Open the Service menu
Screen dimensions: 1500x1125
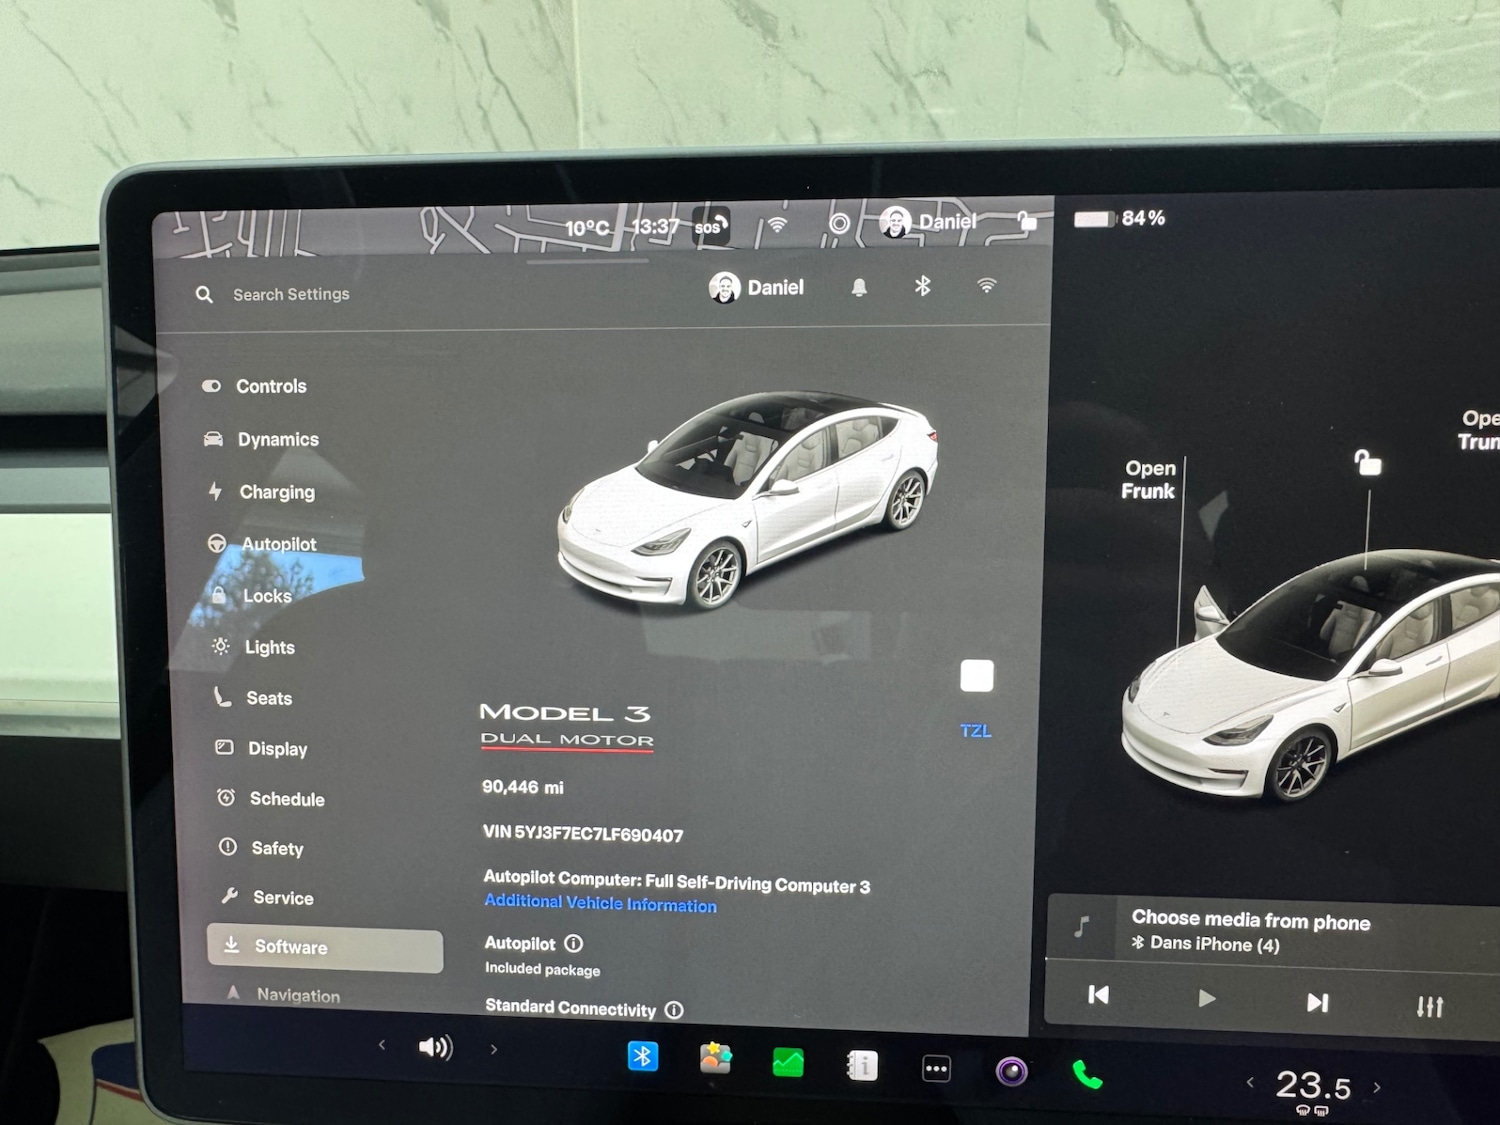267,897
